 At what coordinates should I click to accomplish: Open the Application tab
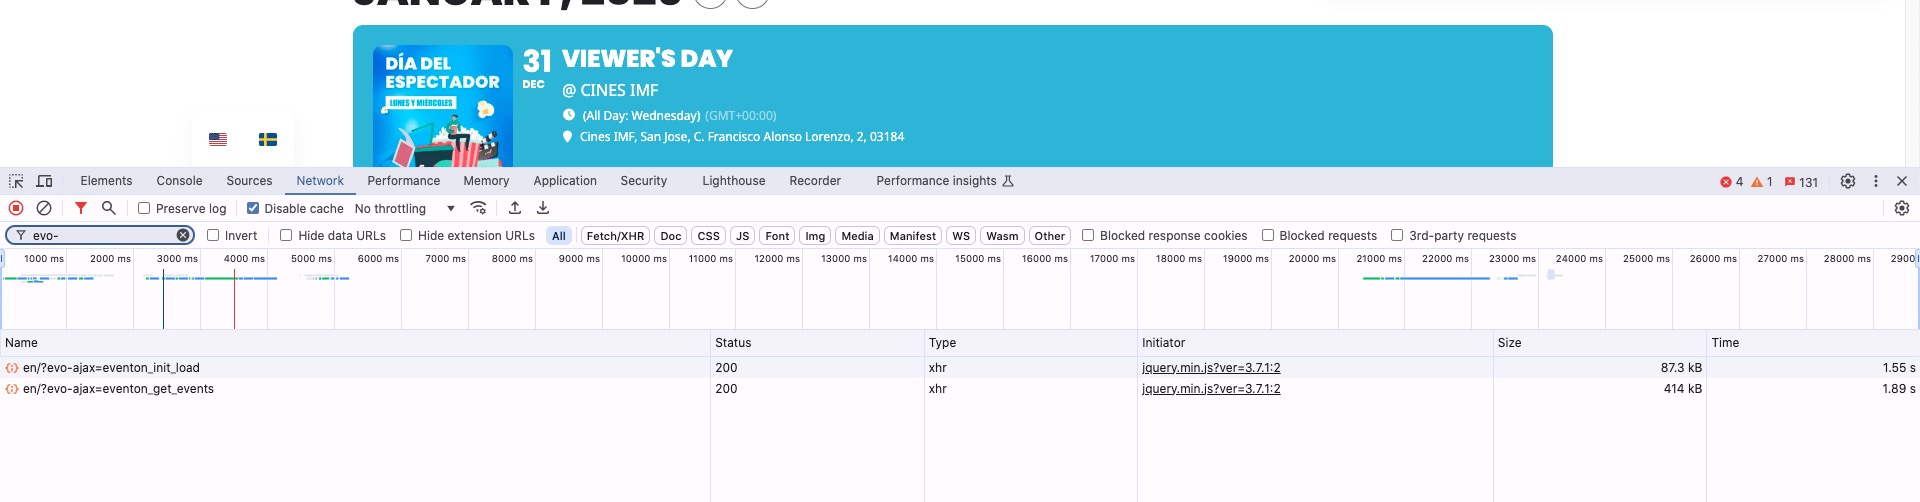pos(565,181)
